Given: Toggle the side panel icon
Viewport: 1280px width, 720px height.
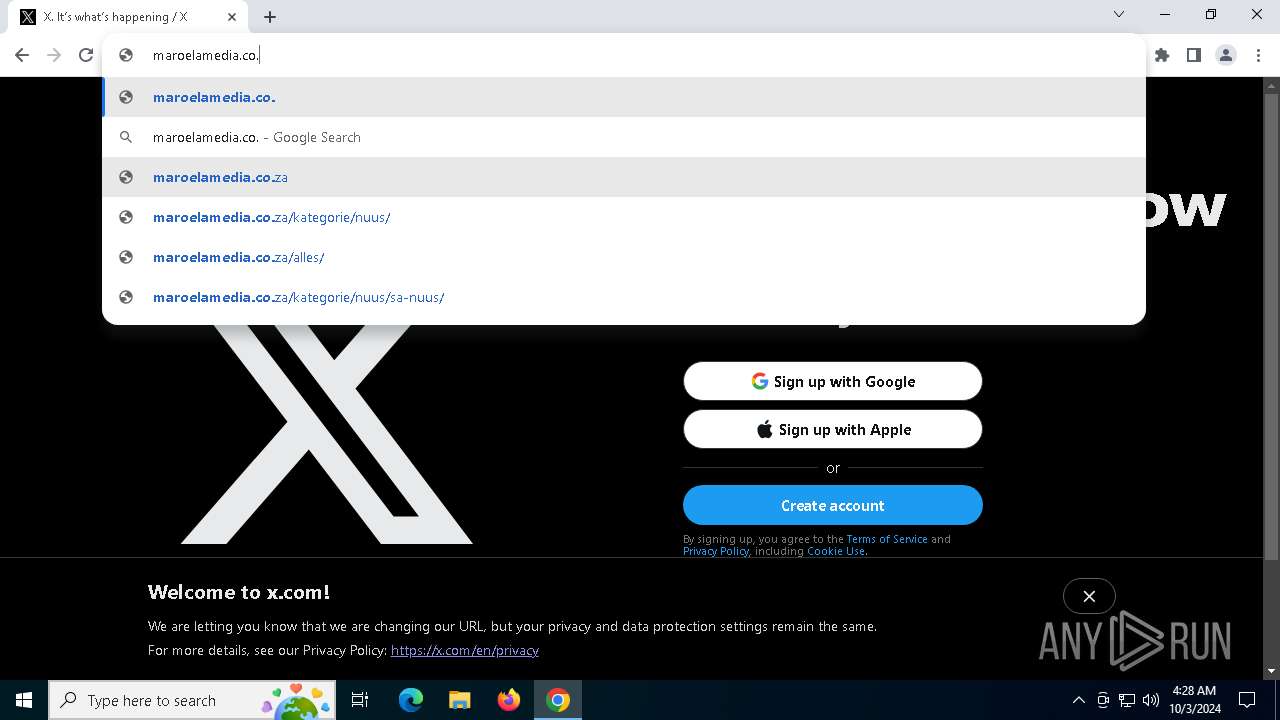Looking at the screenshot, I should click(x=1194, y=55).
